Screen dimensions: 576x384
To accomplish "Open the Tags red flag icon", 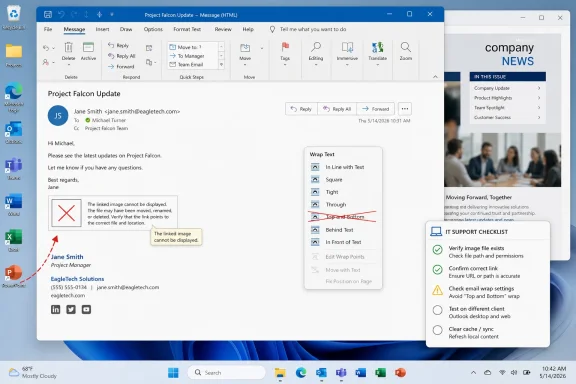I will pos(285,47).
